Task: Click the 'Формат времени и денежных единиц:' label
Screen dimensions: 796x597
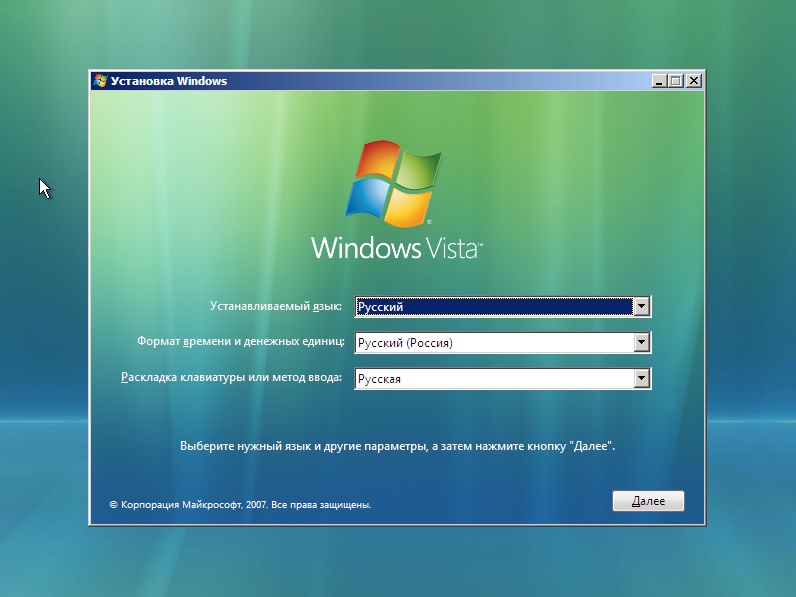Action: click(240, 341)
